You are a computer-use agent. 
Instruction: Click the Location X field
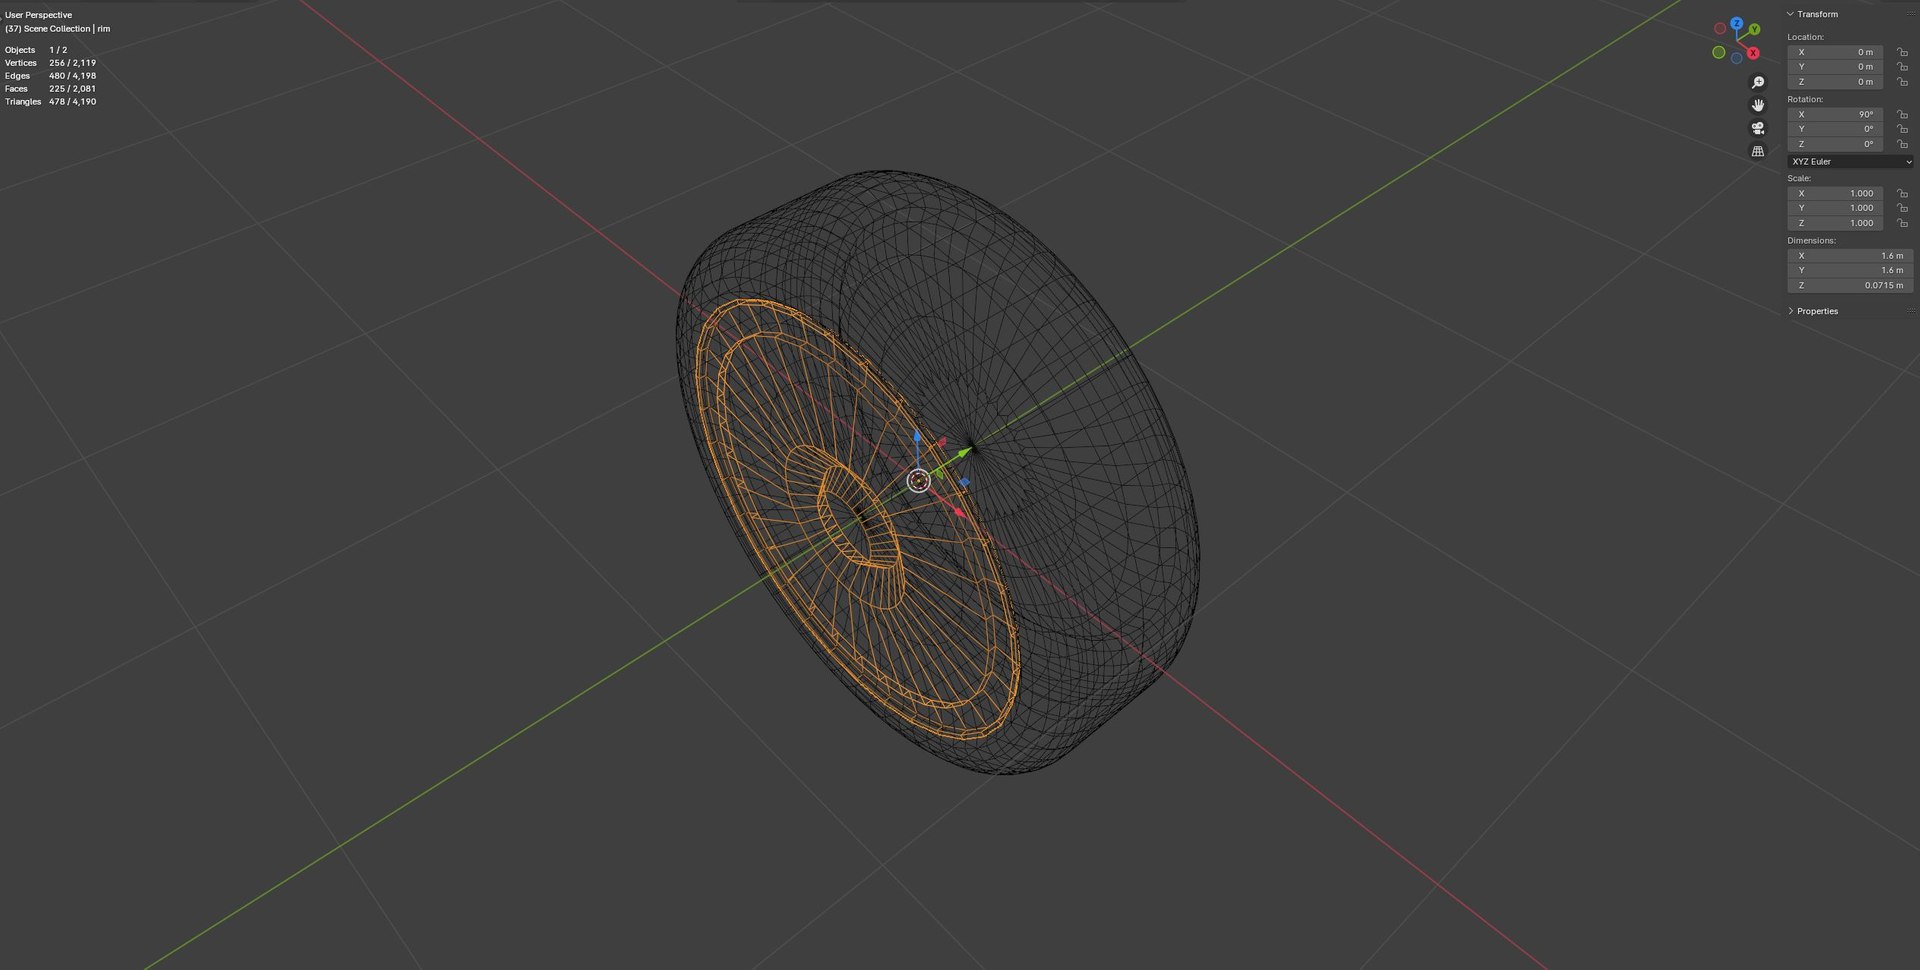tap(1835, 52)
